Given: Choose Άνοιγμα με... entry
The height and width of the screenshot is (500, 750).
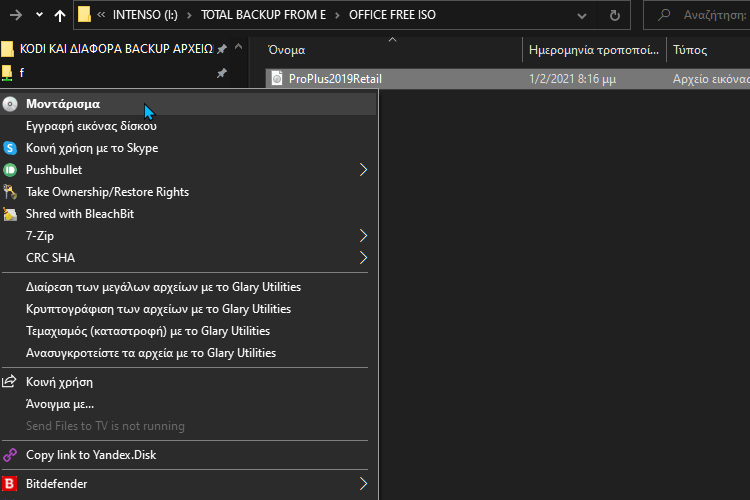Looking at the screenshot, I should (x=188, y=404).
